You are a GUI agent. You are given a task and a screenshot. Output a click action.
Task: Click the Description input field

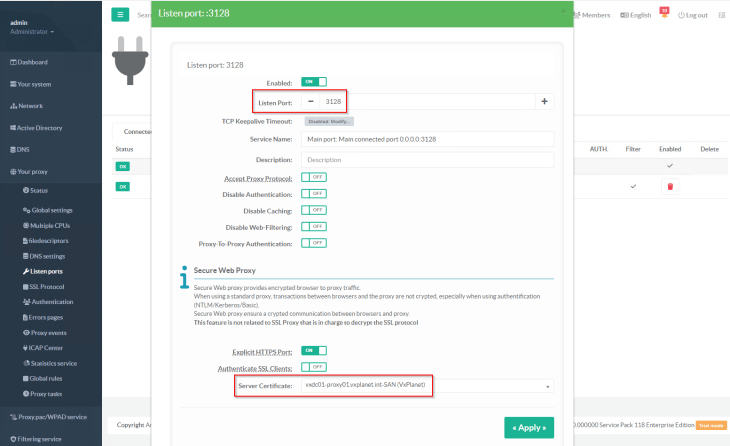pos(427,159)
